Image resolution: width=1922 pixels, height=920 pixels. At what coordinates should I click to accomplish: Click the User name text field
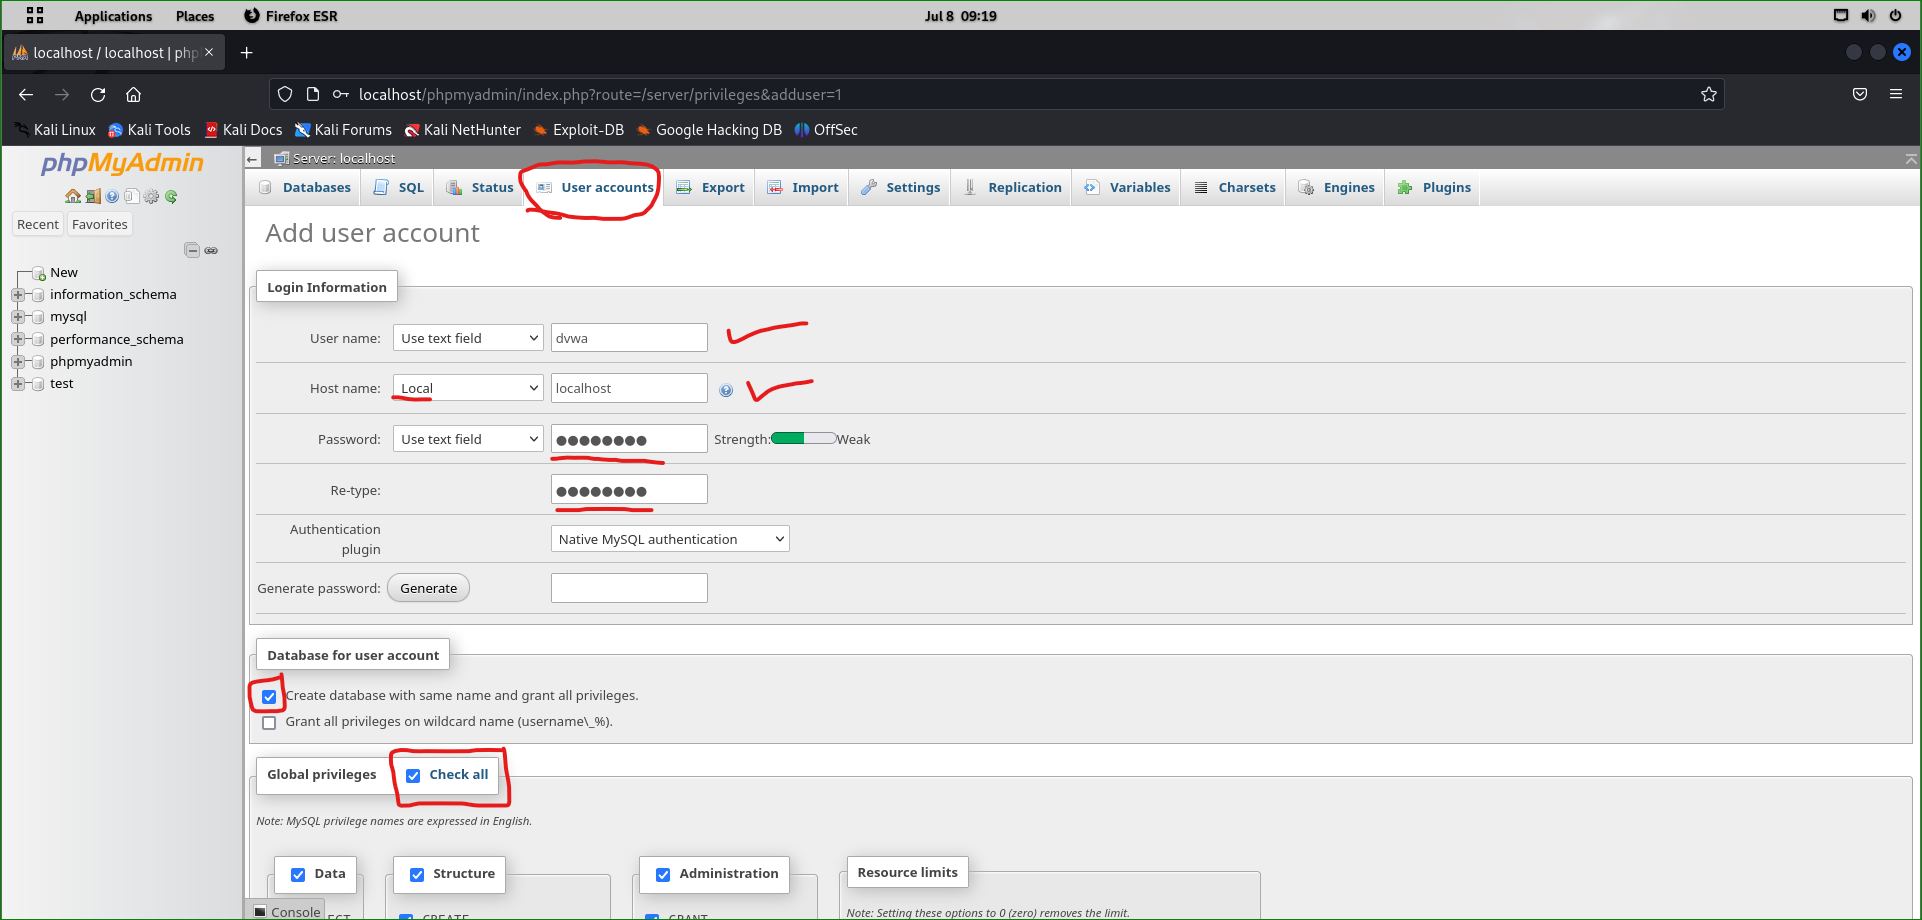click(x=629, y=338)
